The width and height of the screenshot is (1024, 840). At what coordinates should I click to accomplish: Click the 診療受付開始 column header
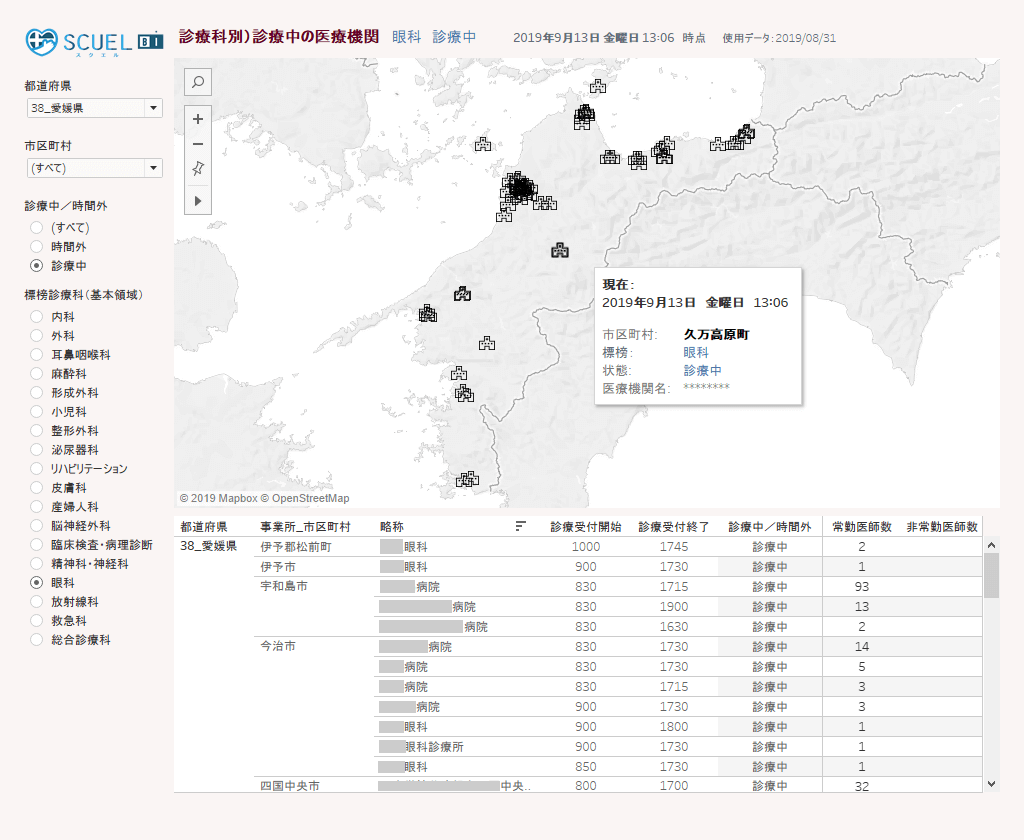(x=585, y=526)
